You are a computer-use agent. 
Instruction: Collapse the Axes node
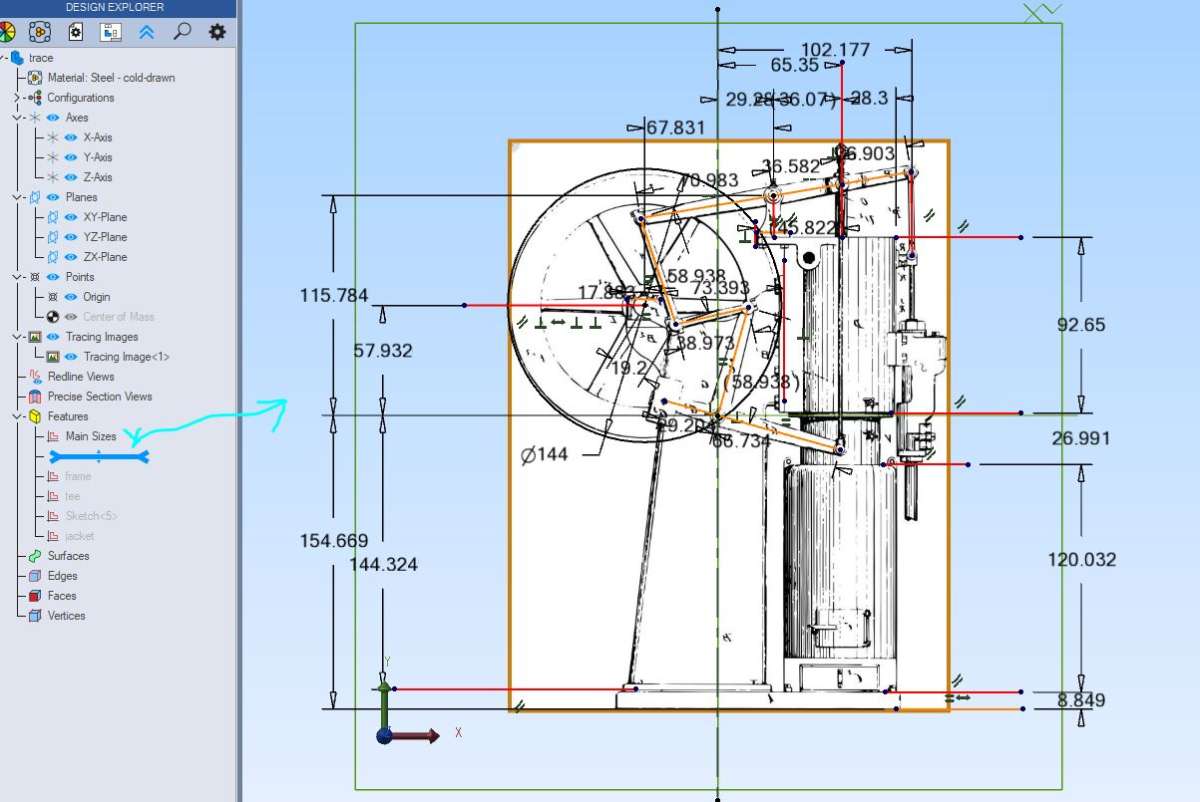point(16,117)
